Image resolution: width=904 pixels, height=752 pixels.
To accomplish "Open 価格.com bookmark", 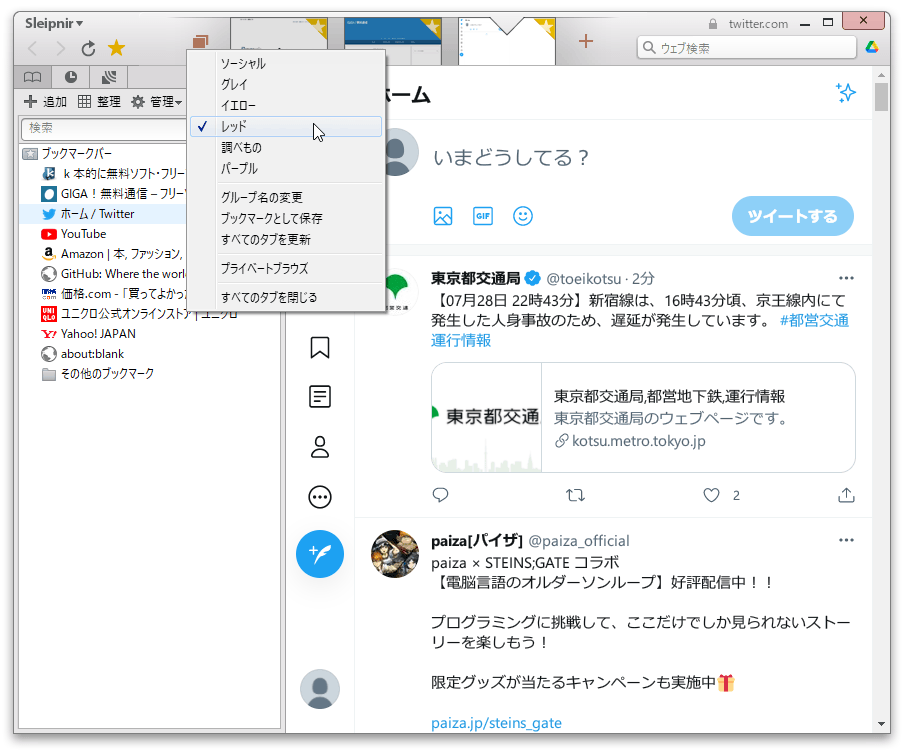I will [114, 294].
